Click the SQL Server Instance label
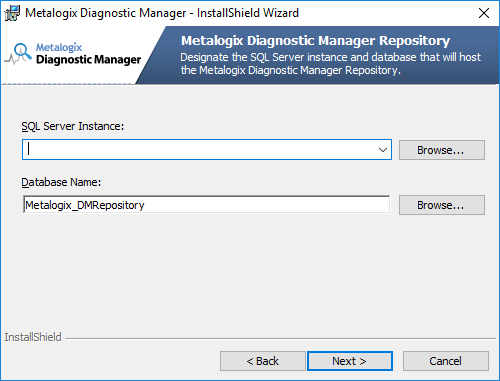500x381 pixels. [x=73, y=126]
